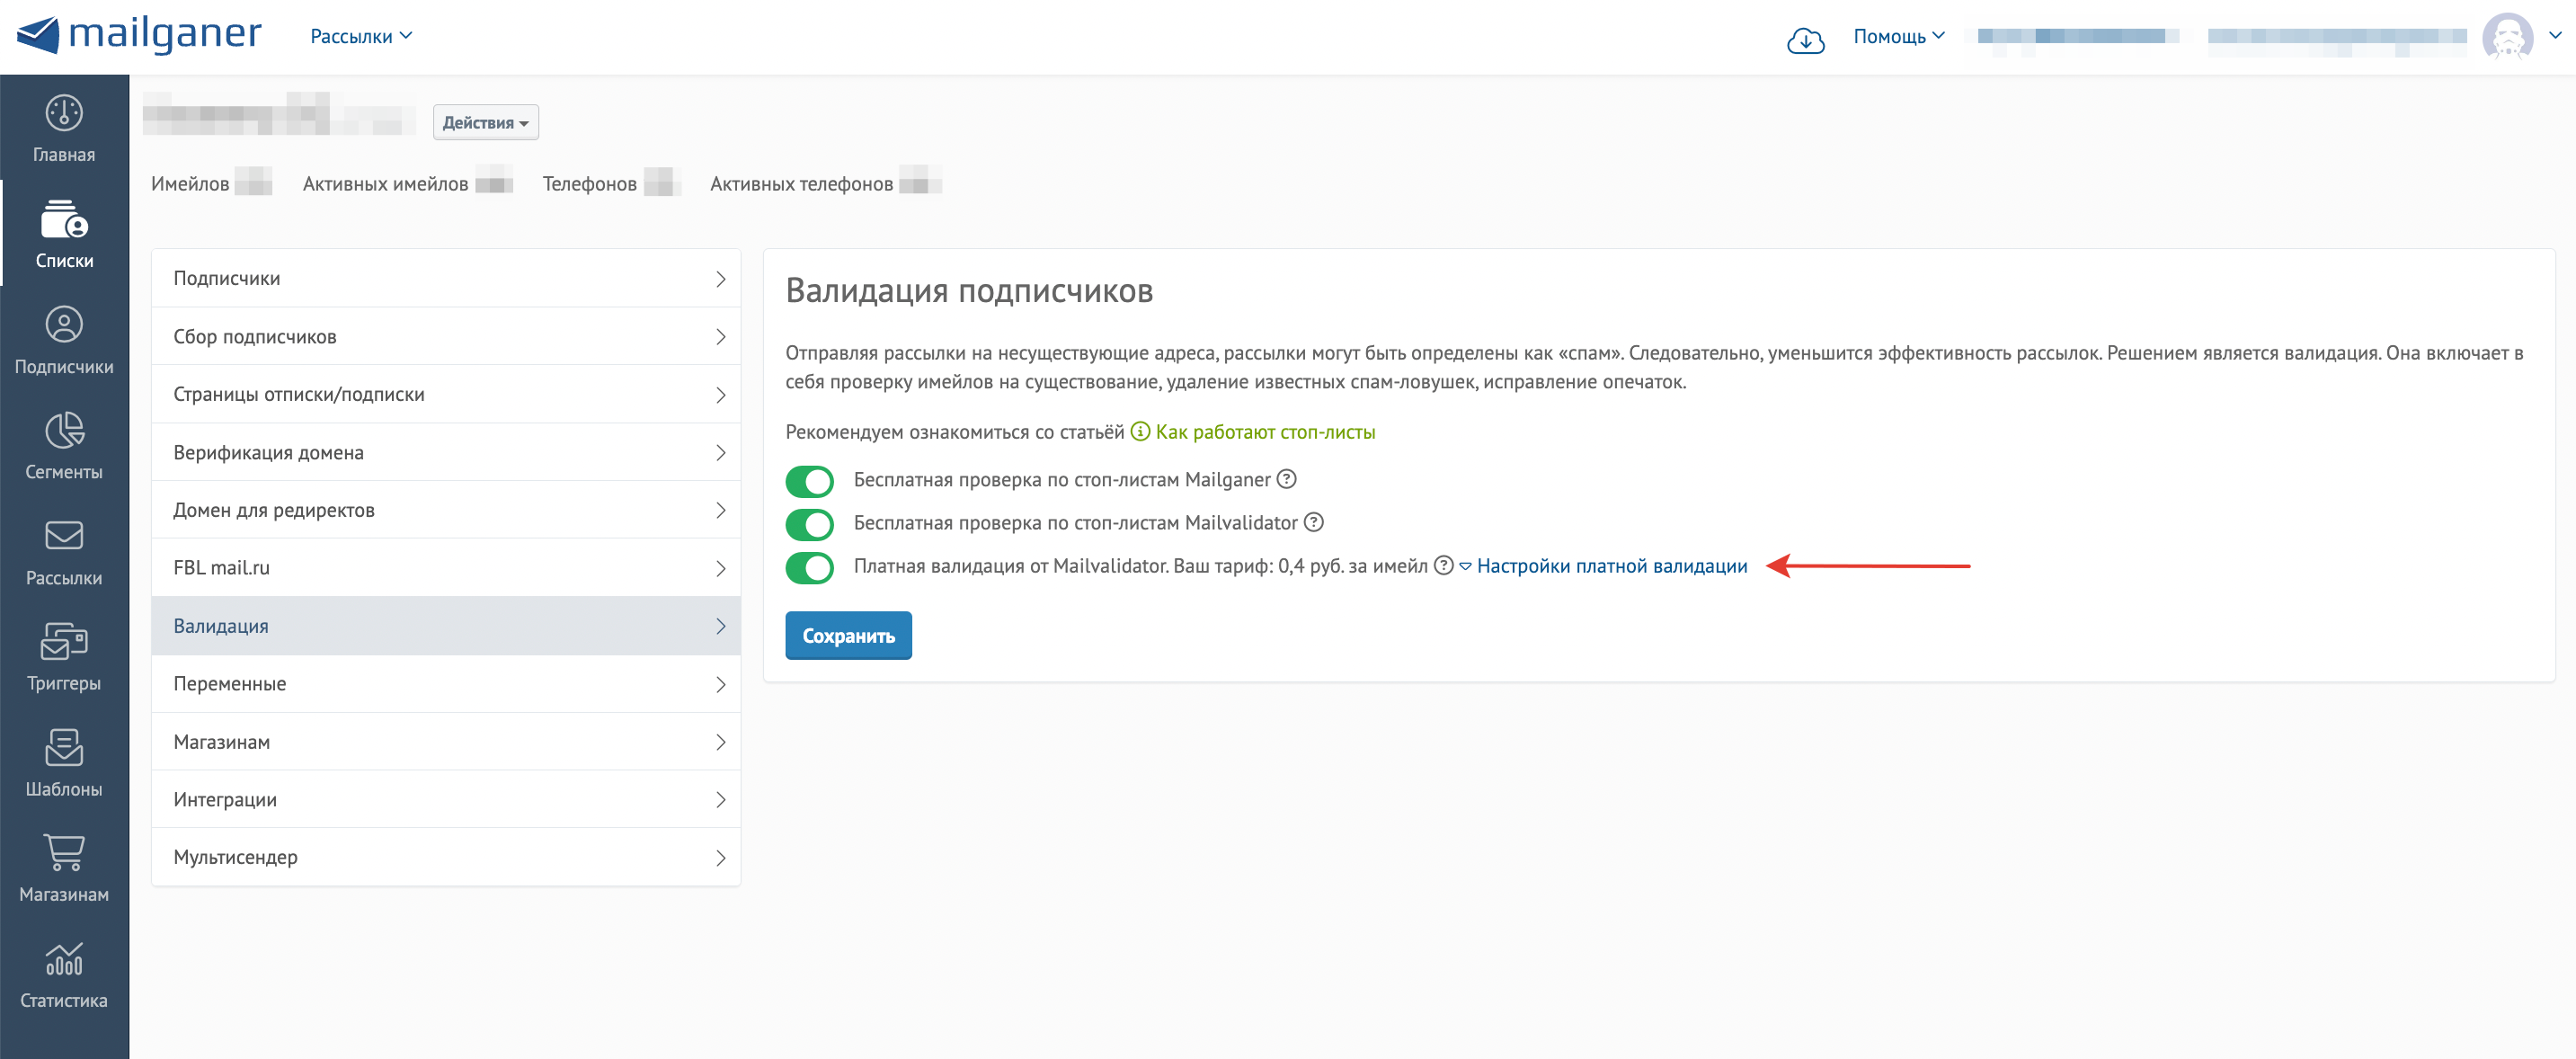The image size is (2576, 1059).
Task: Disable Бесплатная проверка по стоп-листам Mailganer
Action: (809, 481)
